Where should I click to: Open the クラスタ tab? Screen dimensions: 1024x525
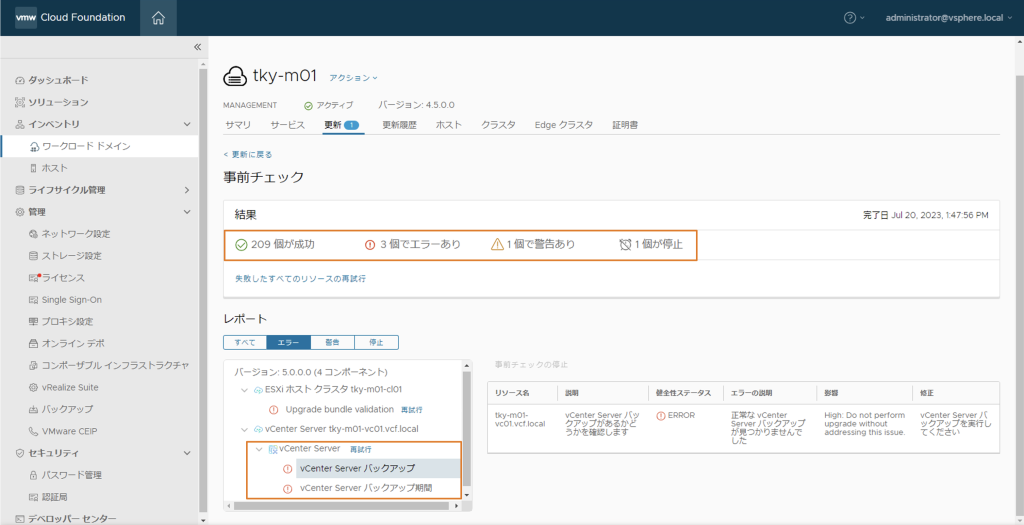(x=498, y=125)
